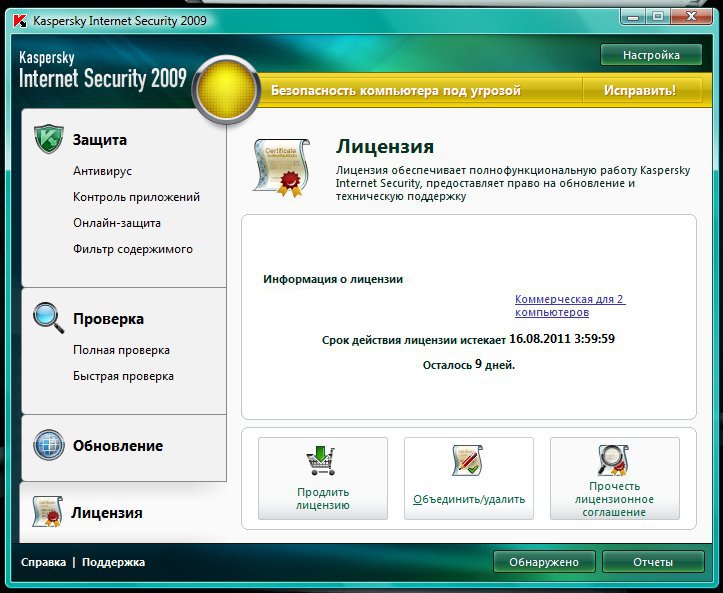723x593 pixels.
Task: Click the Безопасность компьютера под угрозой banner
Action: tap(396, 90)
